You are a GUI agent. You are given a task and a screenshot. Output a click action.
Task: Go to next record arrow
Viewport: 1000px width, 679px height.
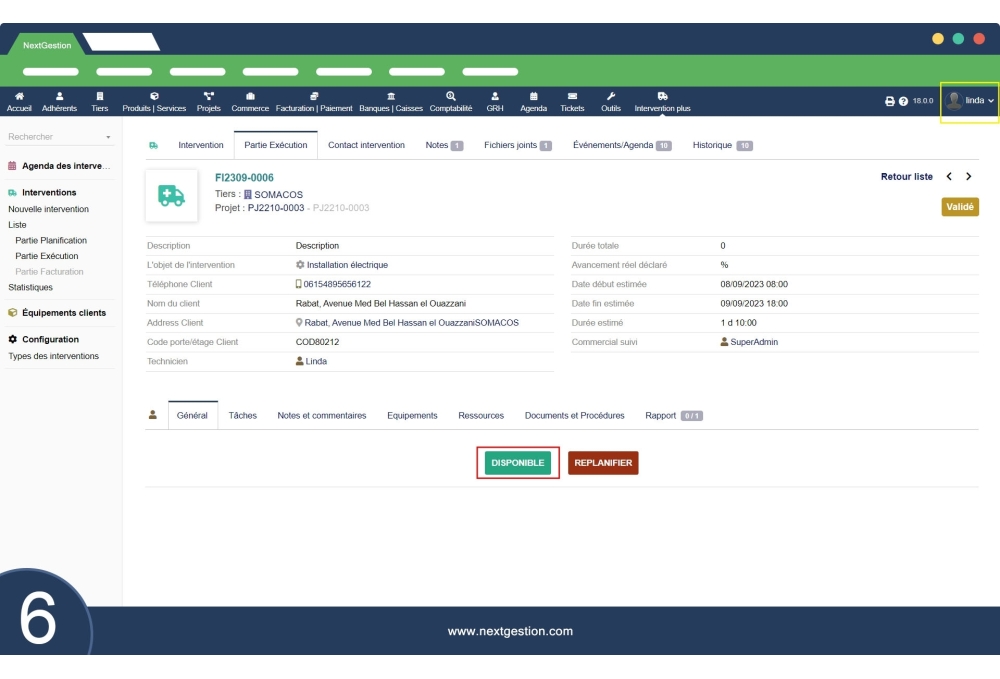click(968, 177)
